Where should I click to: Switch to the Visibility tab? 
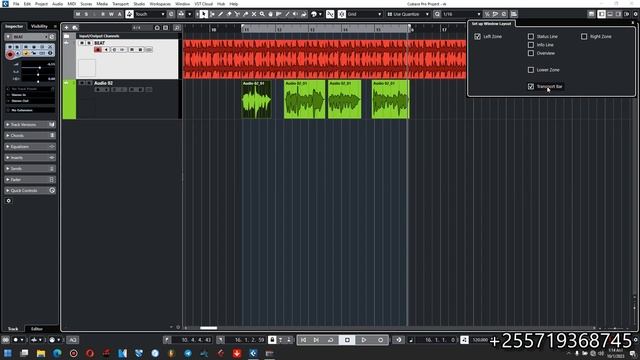[39, 26]
